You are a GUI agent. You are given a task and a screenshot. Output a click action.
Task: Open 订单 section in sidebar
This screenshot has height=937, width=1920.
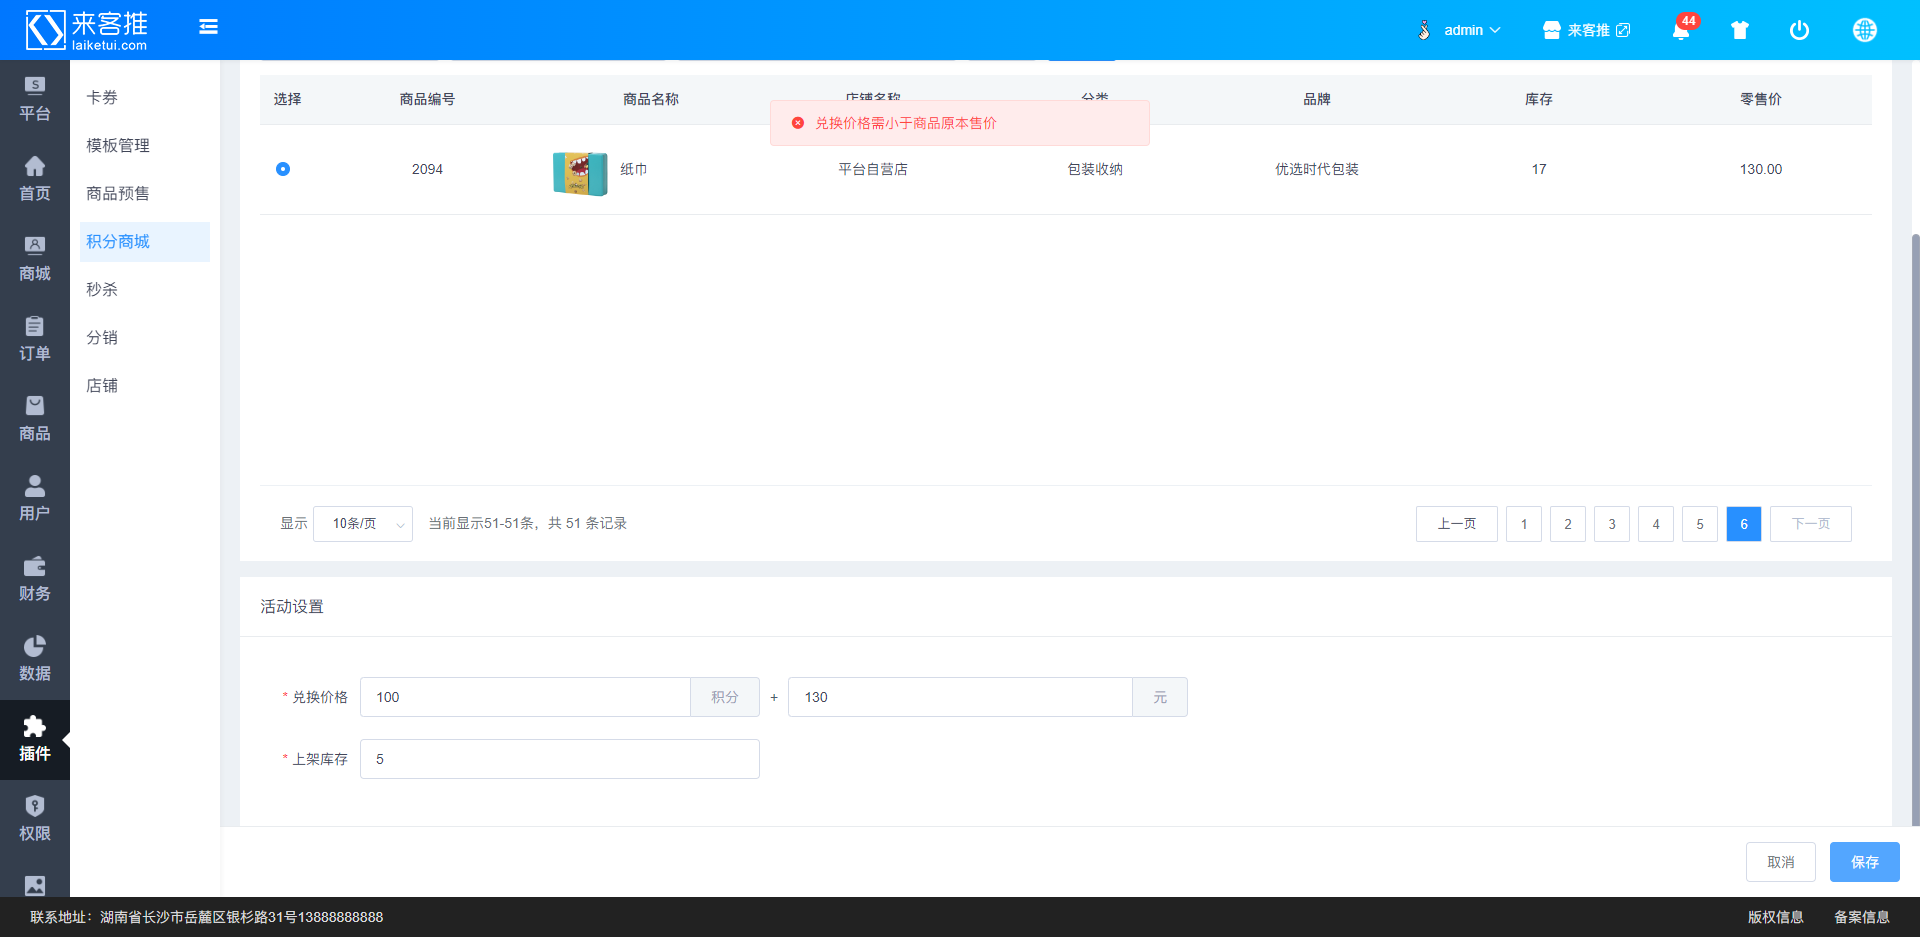[35, 339]
